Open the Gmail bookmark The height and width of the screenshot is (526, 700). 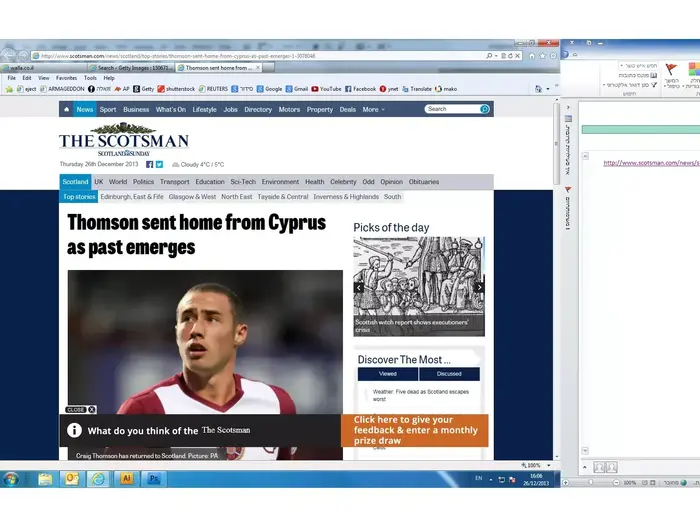click(x=296, y=89)
